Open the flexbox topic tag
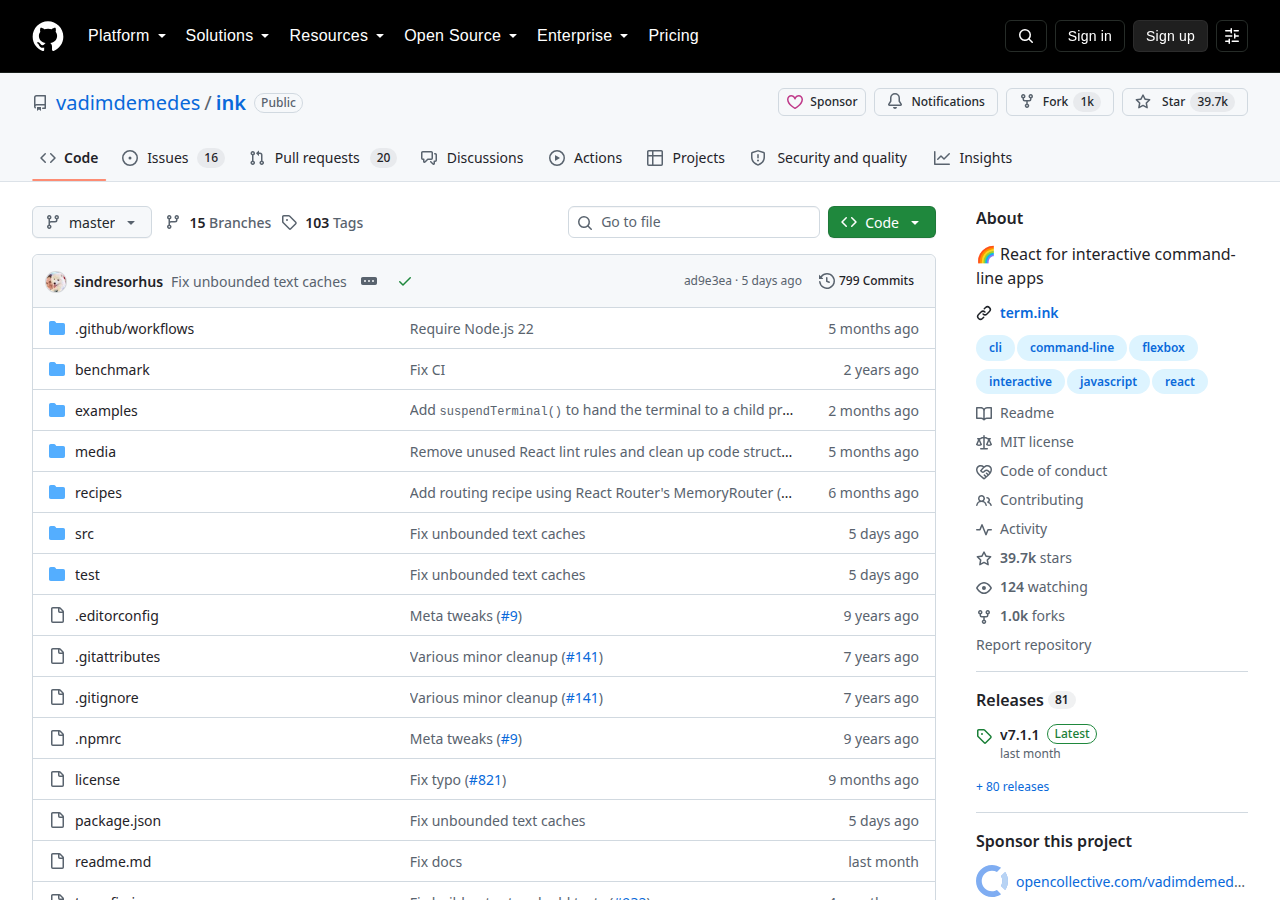Screen dimensions: 1280x900 [x=1164, y=348]
